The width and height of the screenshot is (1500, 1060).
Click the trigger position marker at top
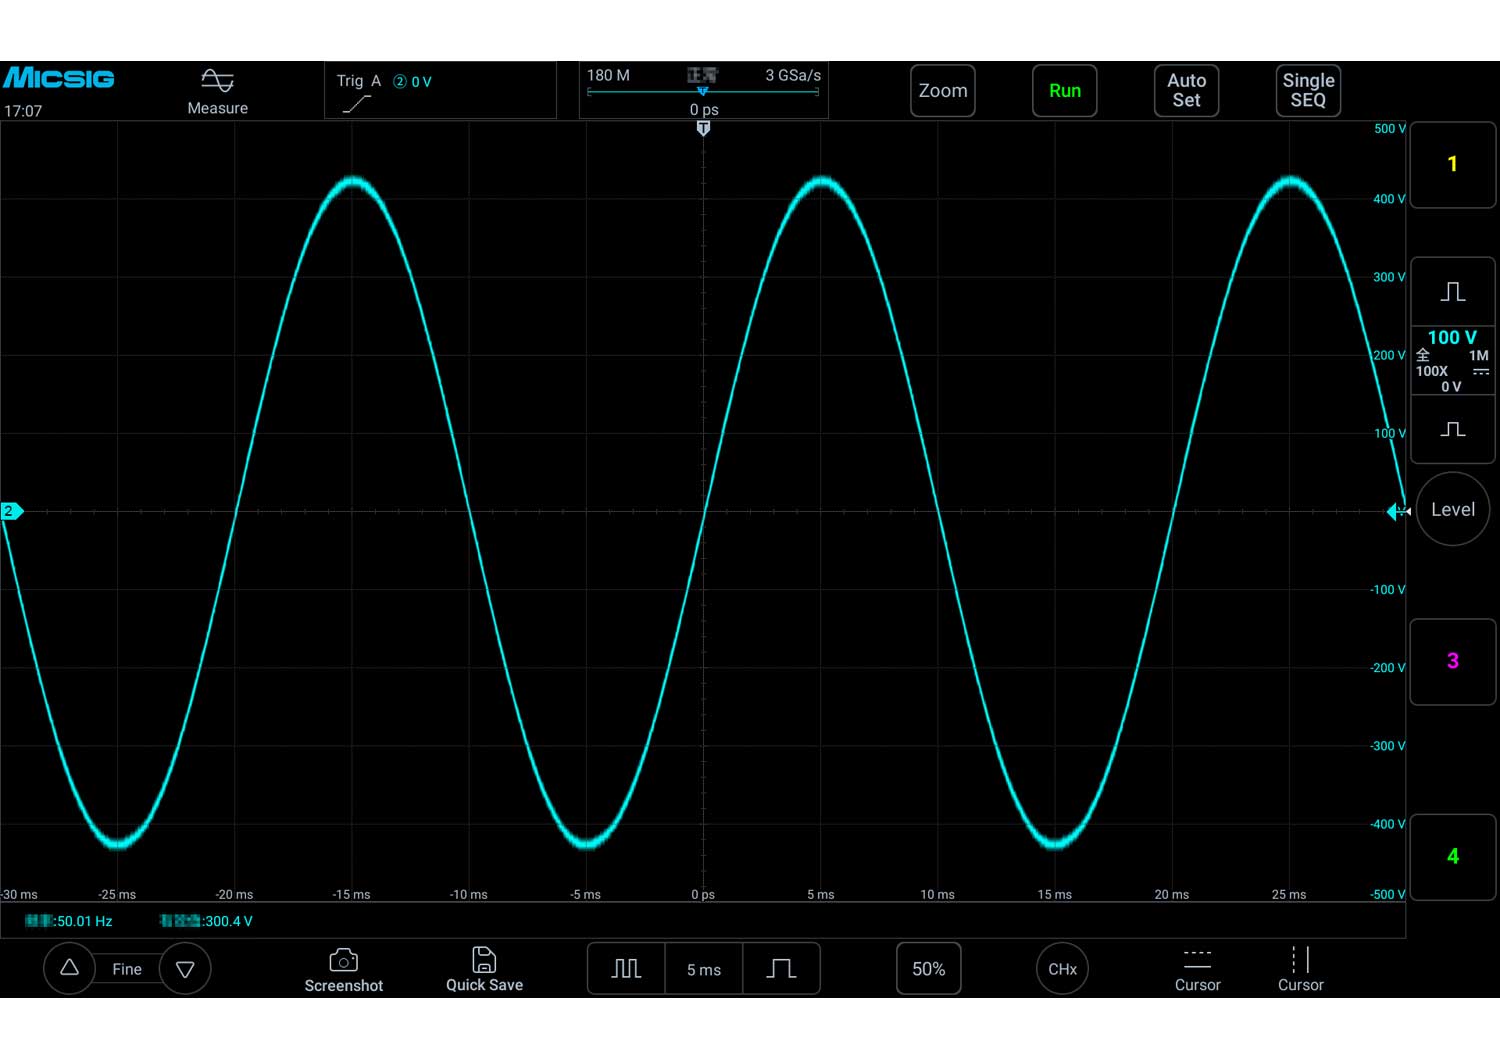click(703, 129)
